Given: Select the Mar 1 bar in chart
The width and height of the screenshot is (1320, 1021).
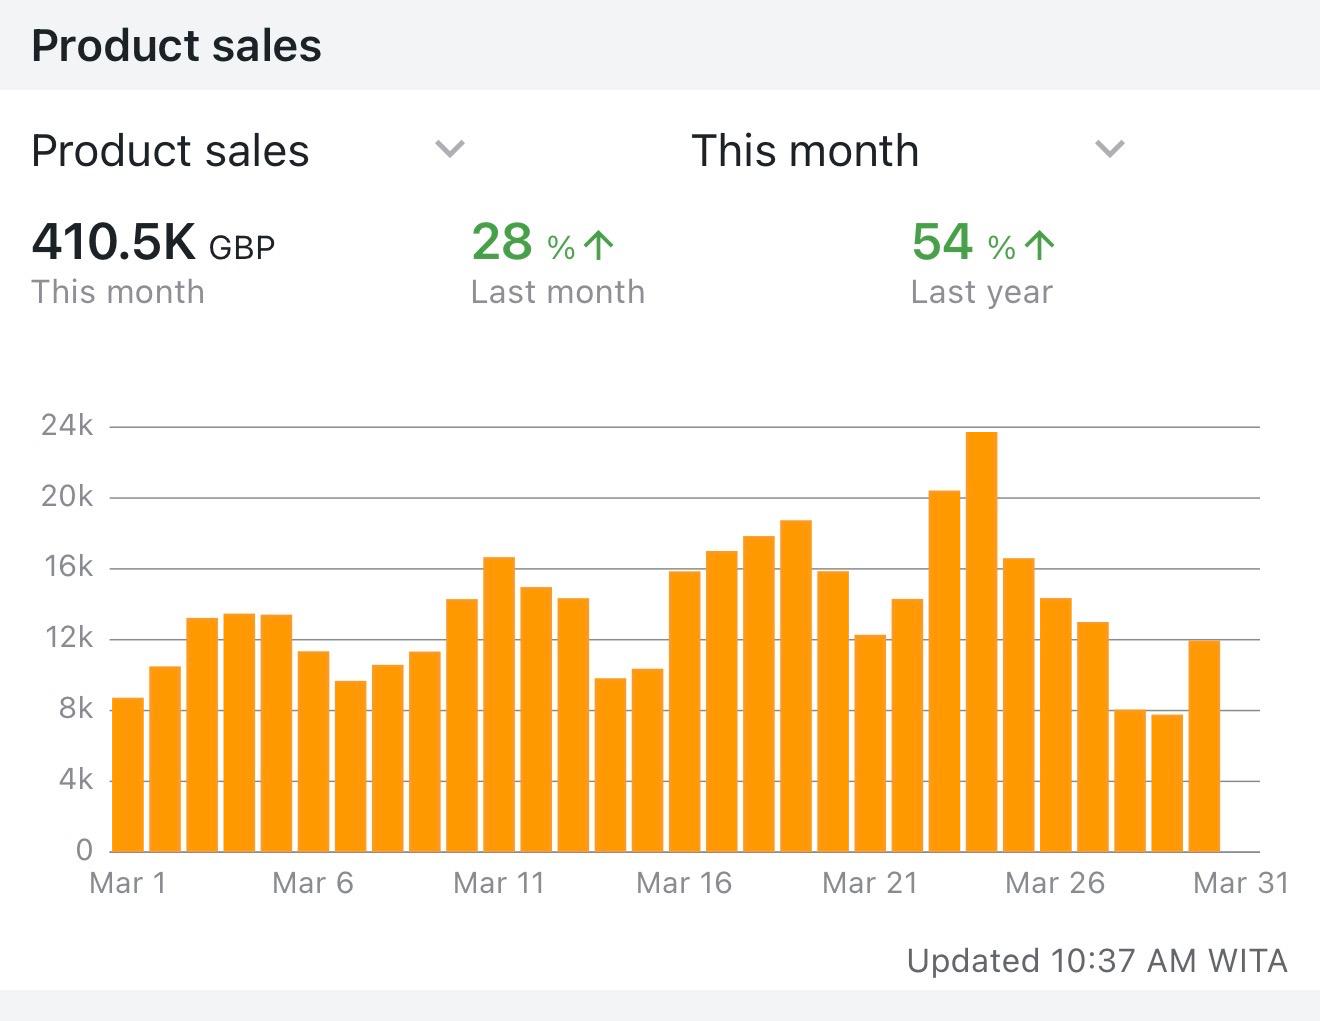Looking at the screenshot, I should 128,774.
